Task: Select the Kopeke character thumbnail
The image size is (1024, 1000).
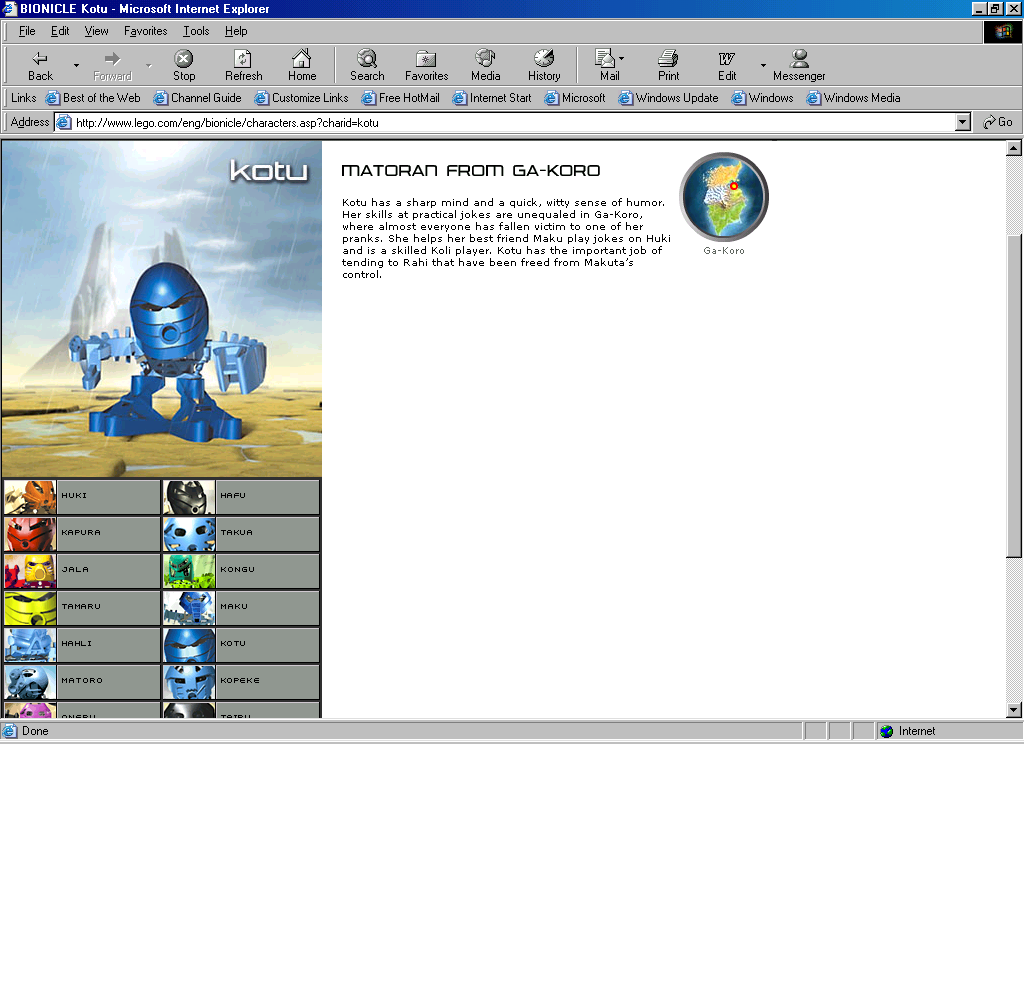Action: click(189, 682)
